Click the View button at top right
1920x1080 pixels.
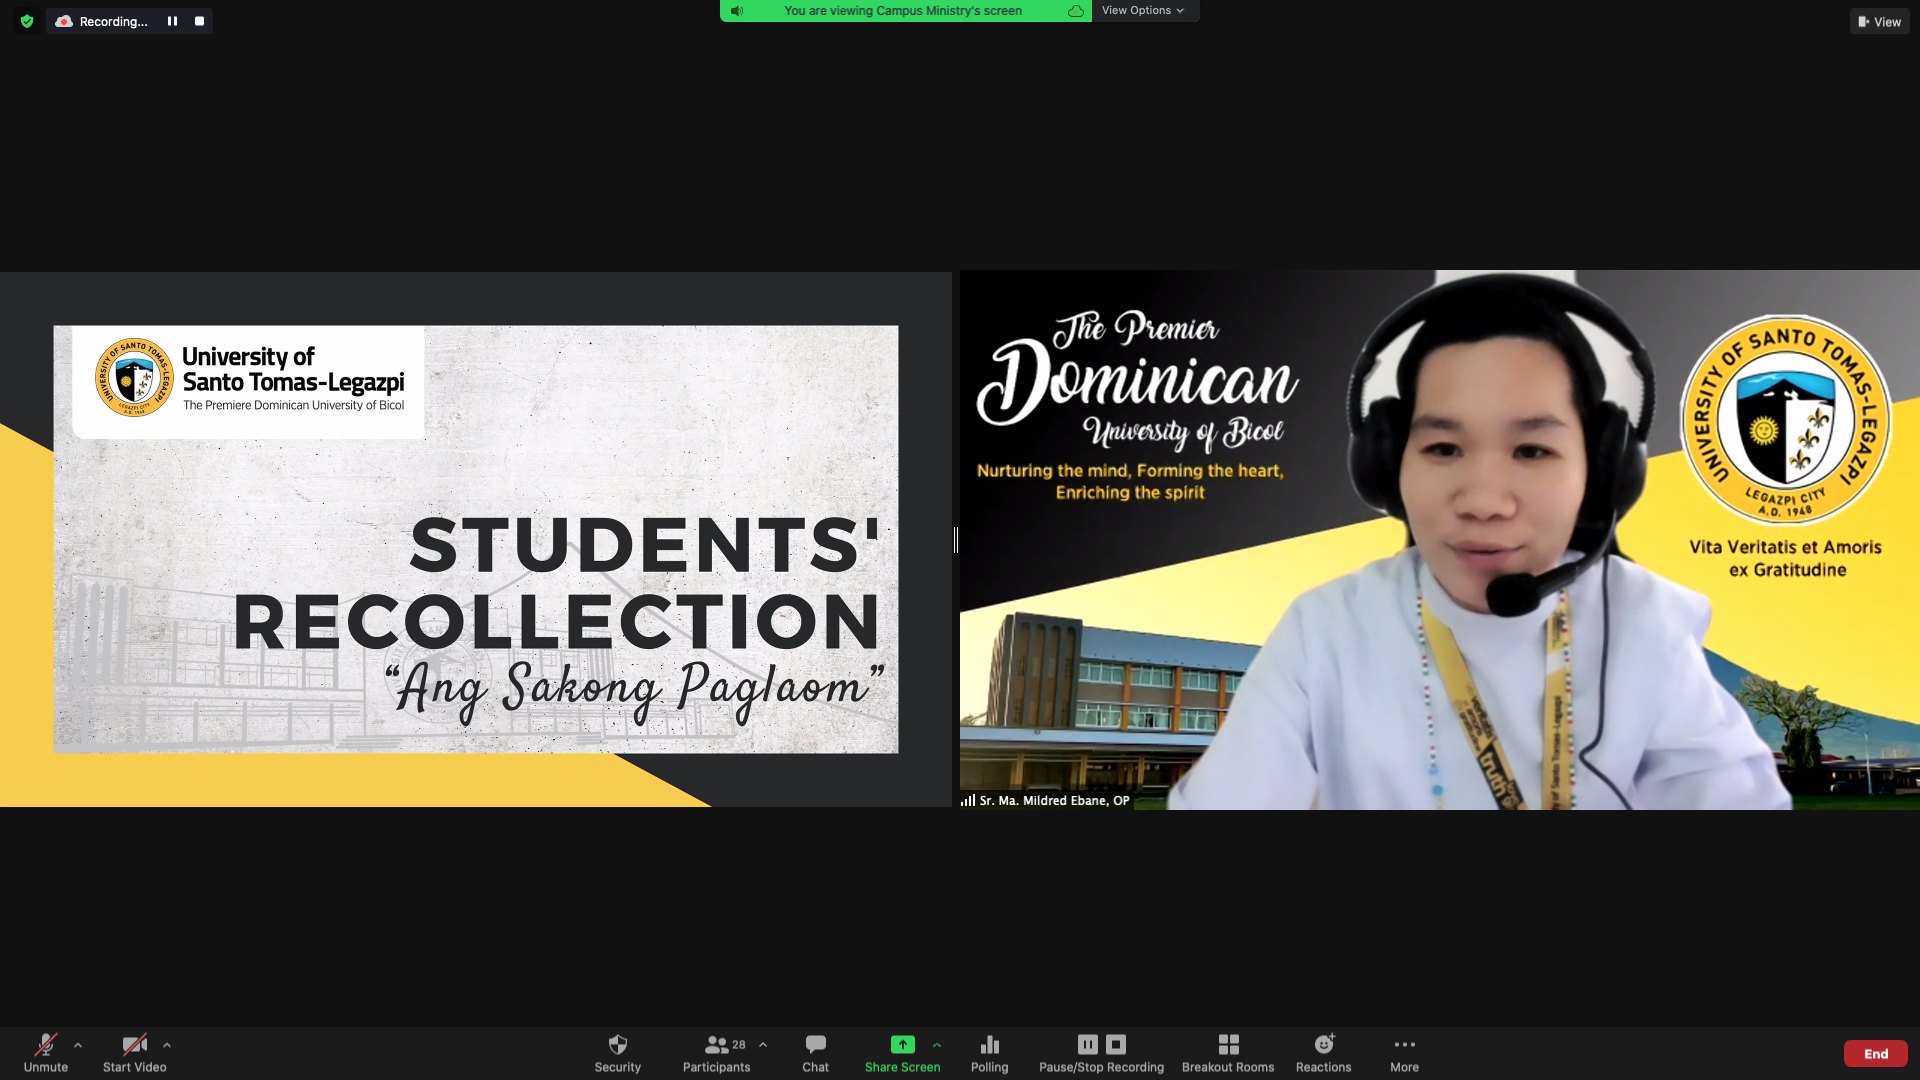click(x=1879, y=22)
